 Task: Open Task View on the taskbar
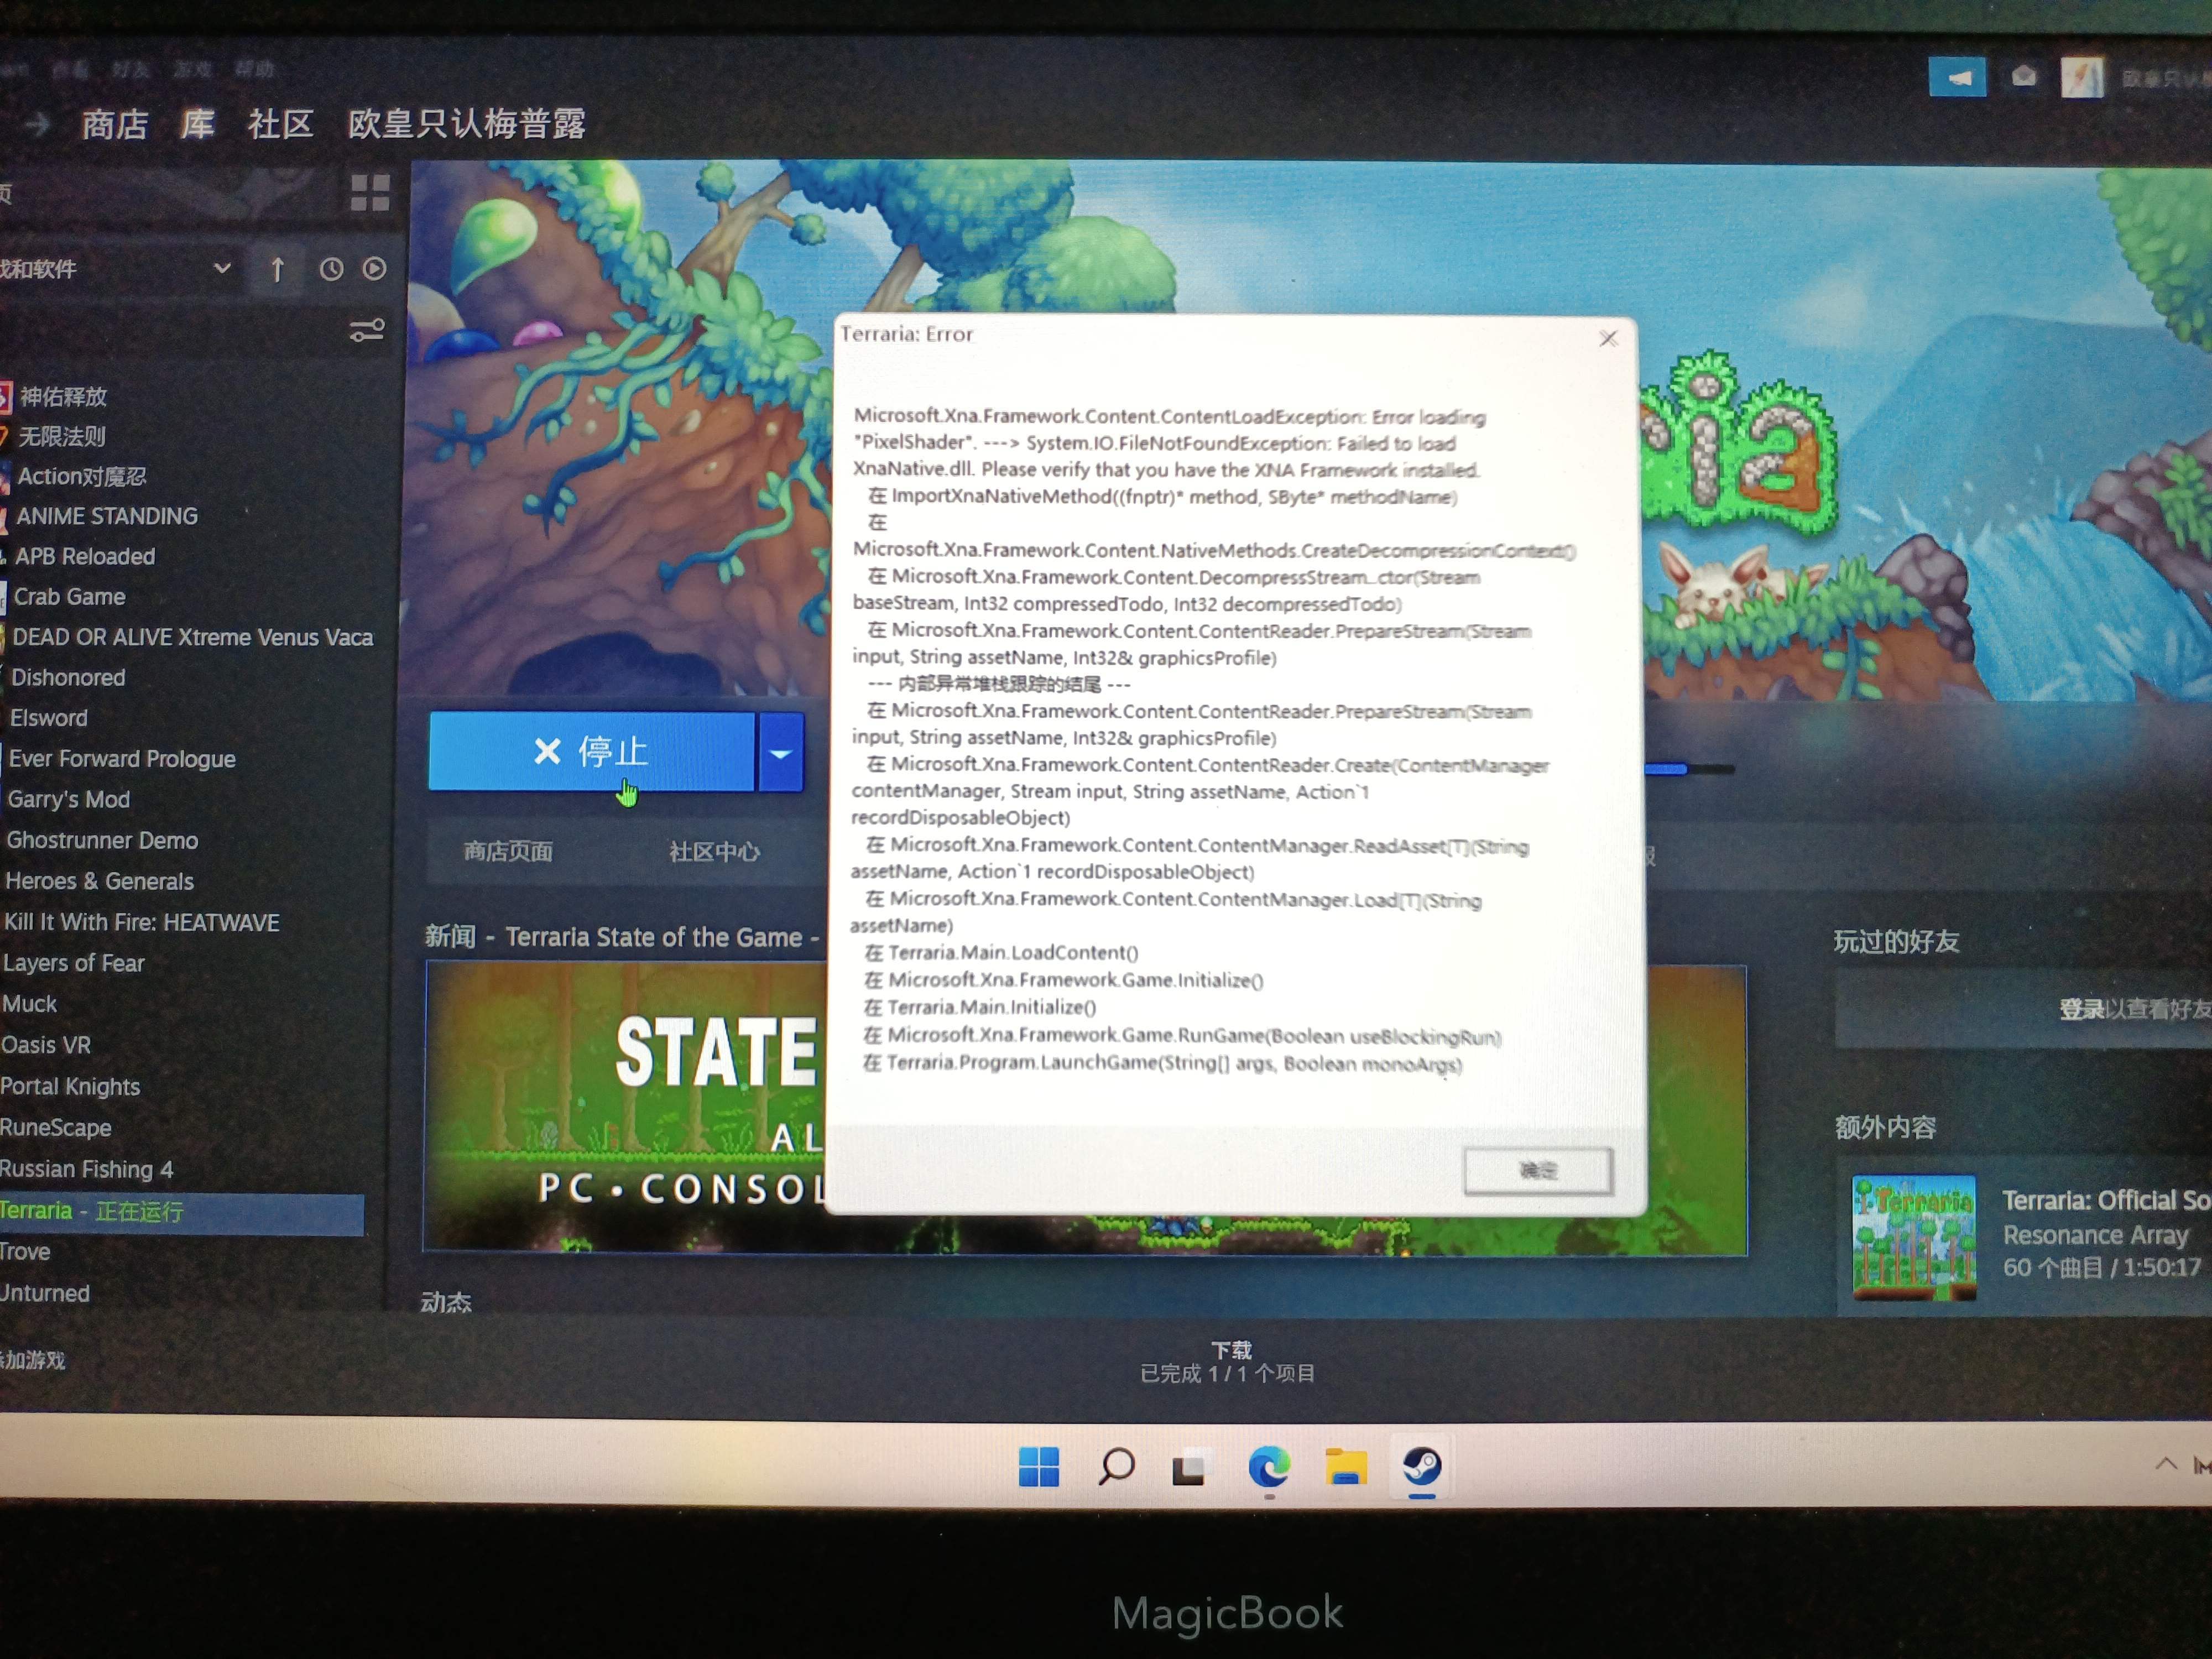point(1190,1469)
